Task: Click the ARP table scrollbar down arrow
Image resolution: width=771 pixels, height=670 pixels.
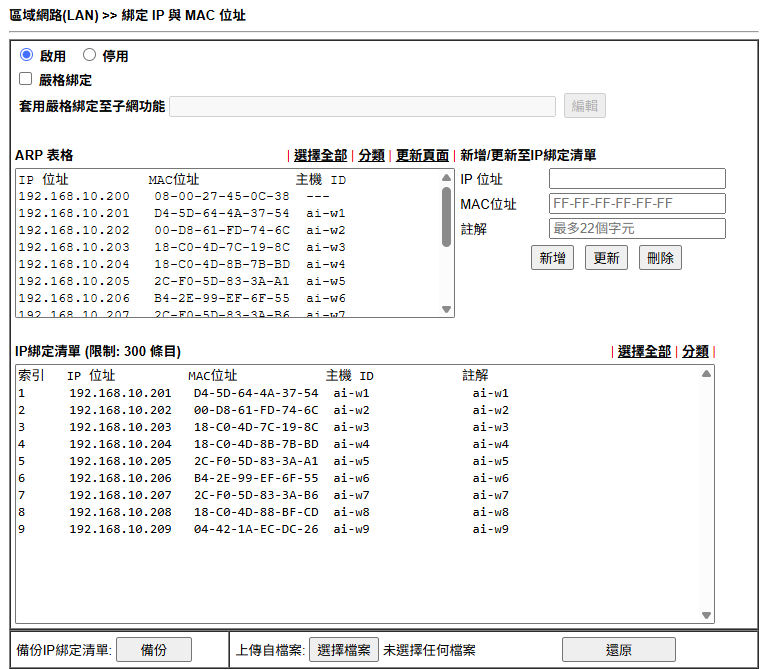Action: [446, 310]
